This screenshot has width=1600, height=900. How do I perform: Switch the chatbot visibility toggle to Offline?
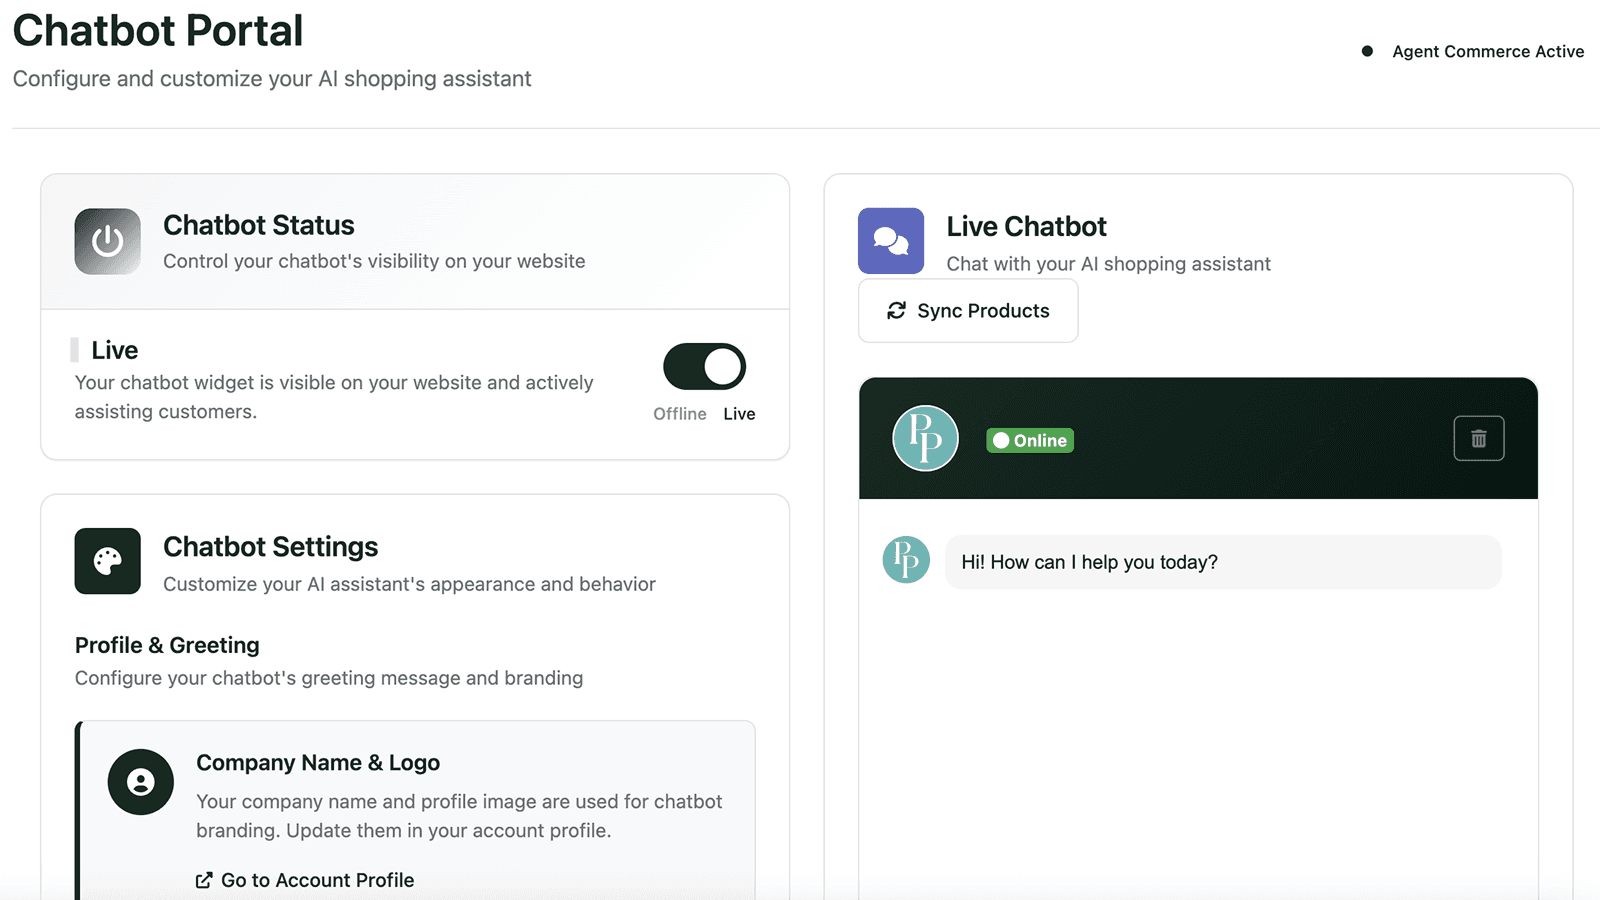703,366
